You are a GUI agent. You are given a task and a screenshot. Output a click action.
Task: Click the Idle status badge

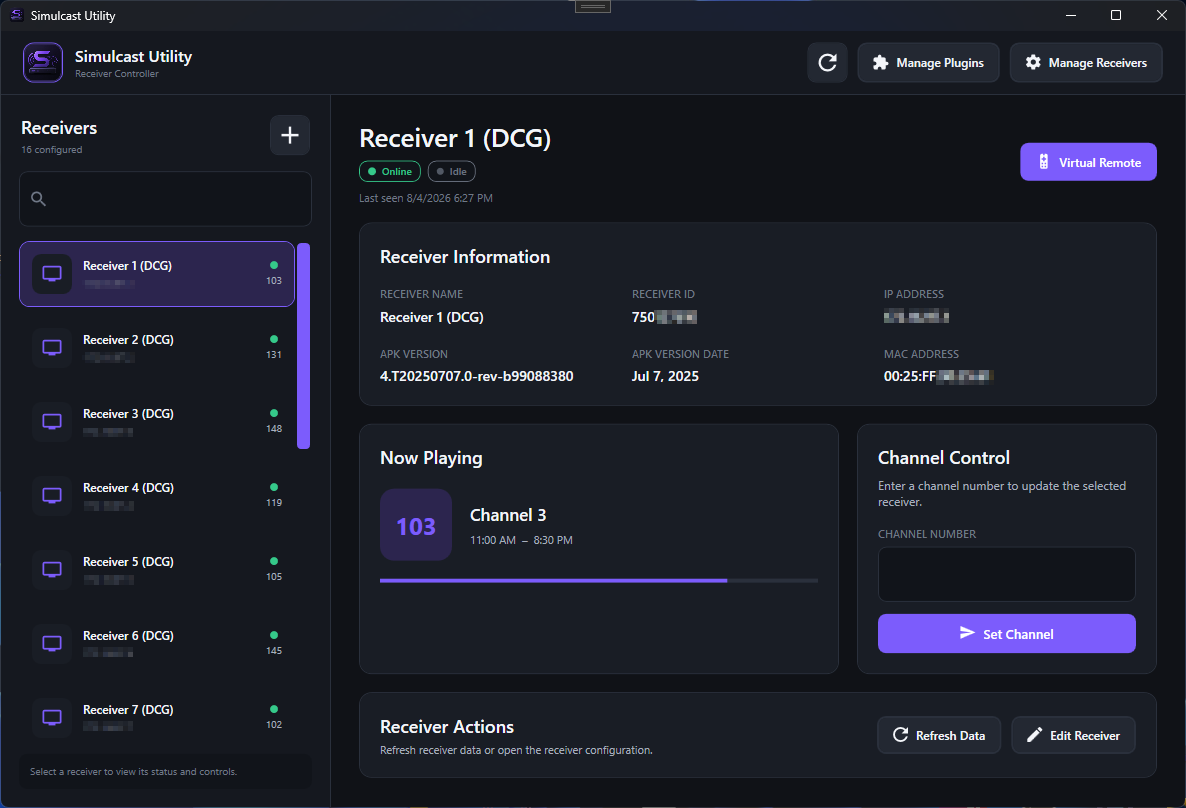tap(452, 172)
